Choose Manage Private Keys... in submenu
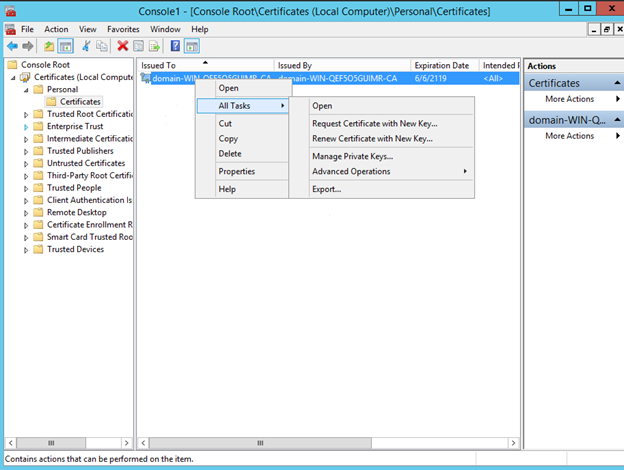 point(352,156)
